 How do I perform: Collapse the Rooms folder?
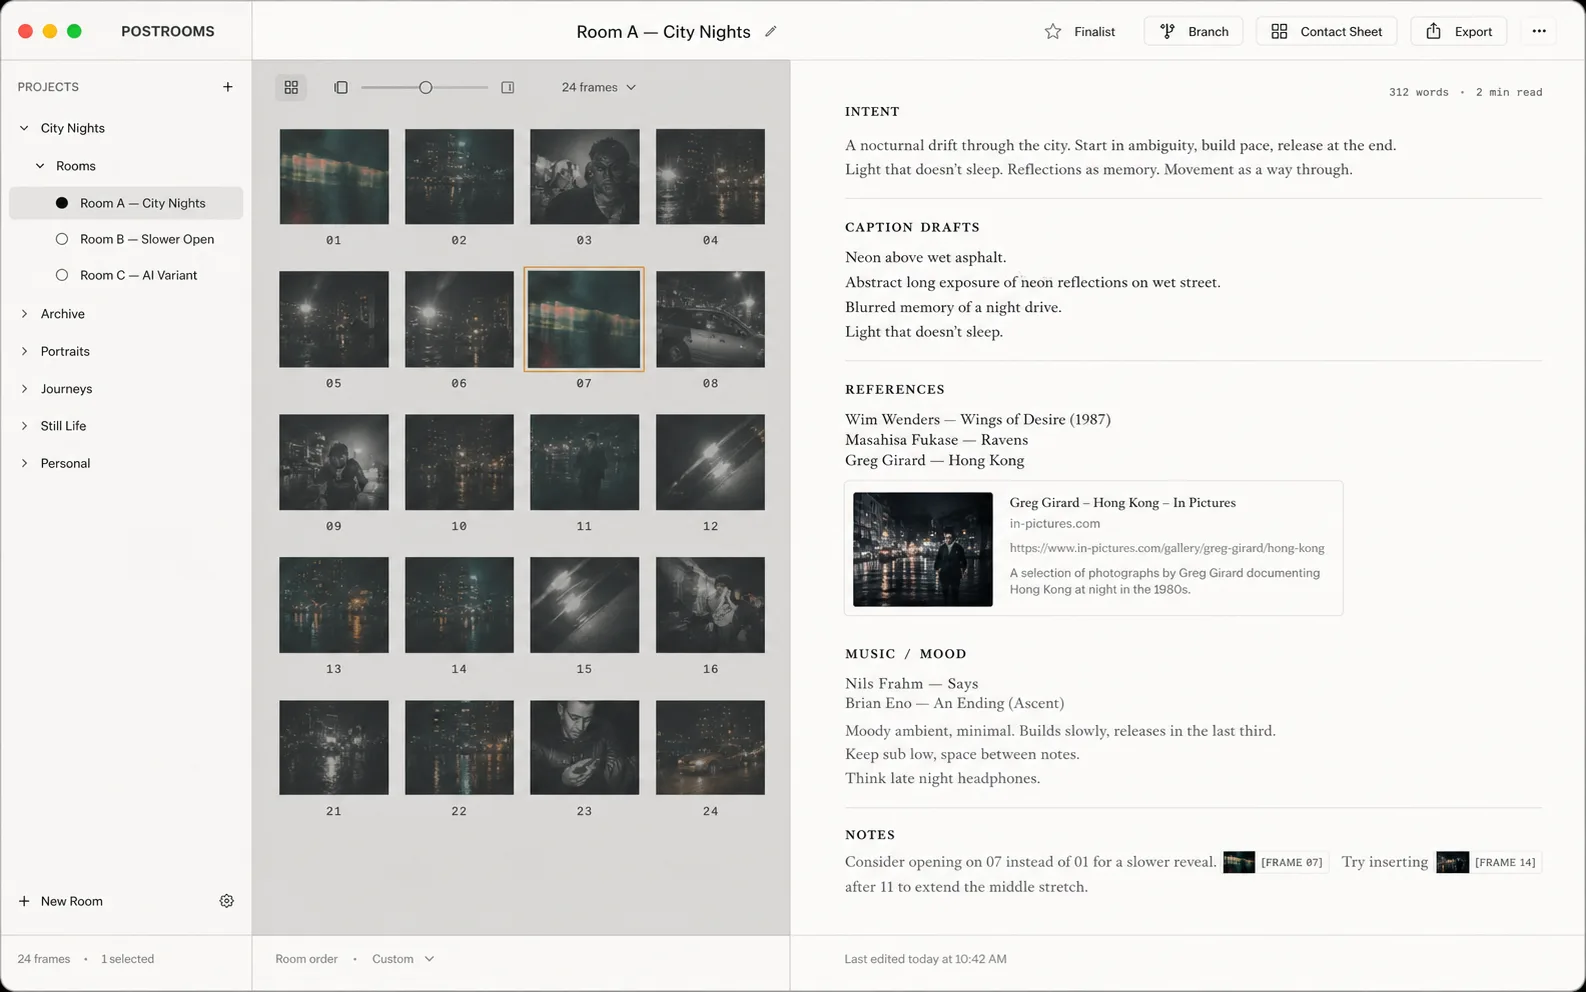pyautogui.click(x=40, y=166)
